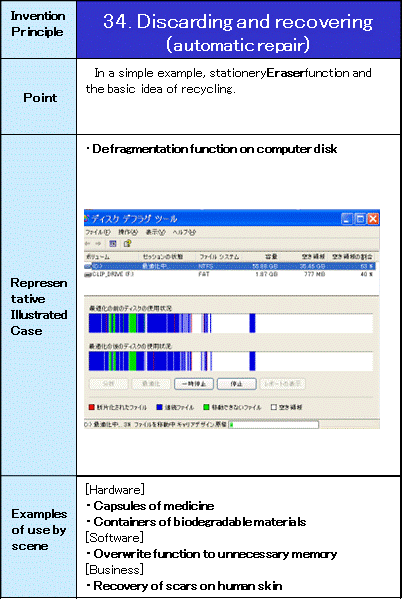Open the ヘルプ(H) menu
This screenshot has width=403, height=601.
point(184,232)
